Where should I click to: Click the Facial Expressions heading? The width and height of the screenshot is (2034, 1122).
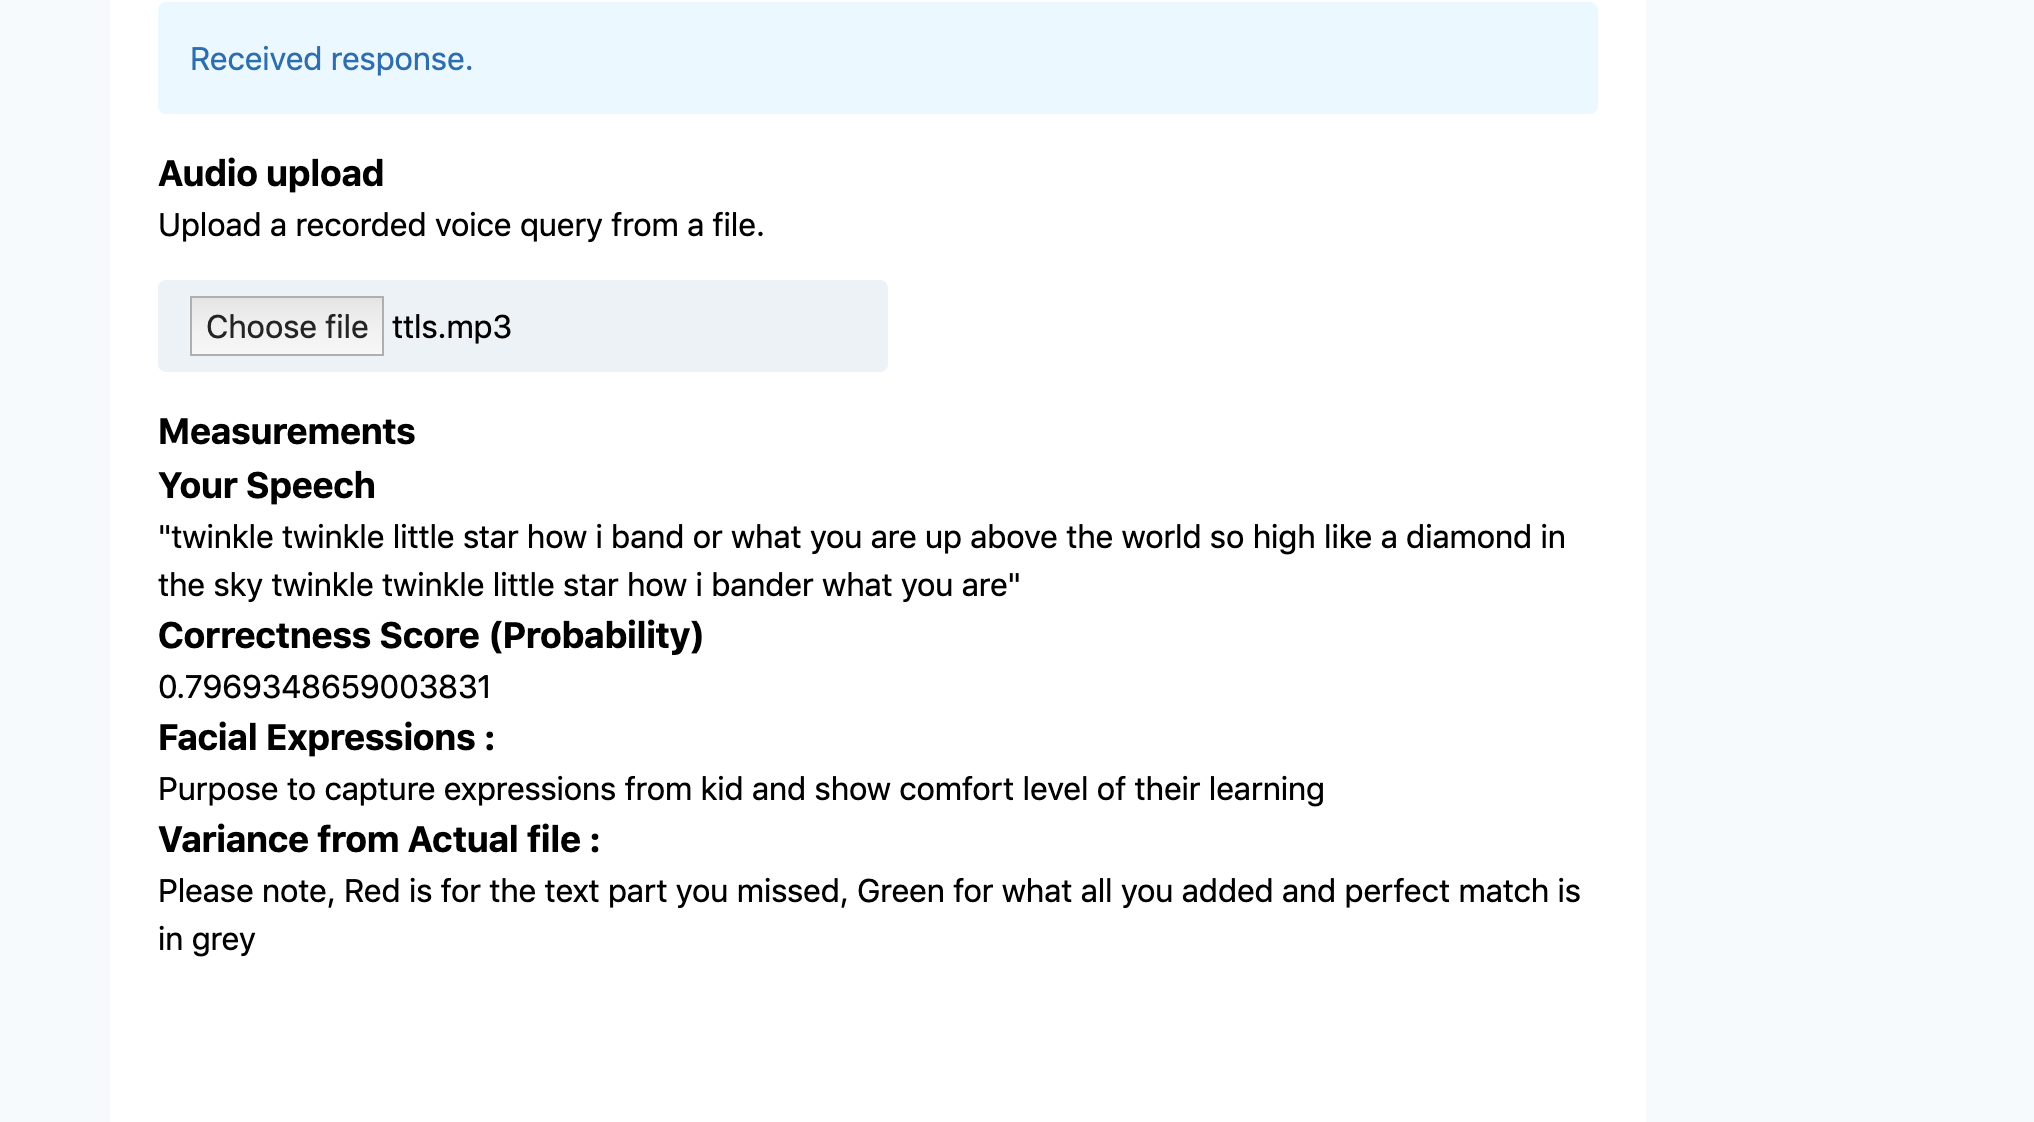[x=326, y=737]
